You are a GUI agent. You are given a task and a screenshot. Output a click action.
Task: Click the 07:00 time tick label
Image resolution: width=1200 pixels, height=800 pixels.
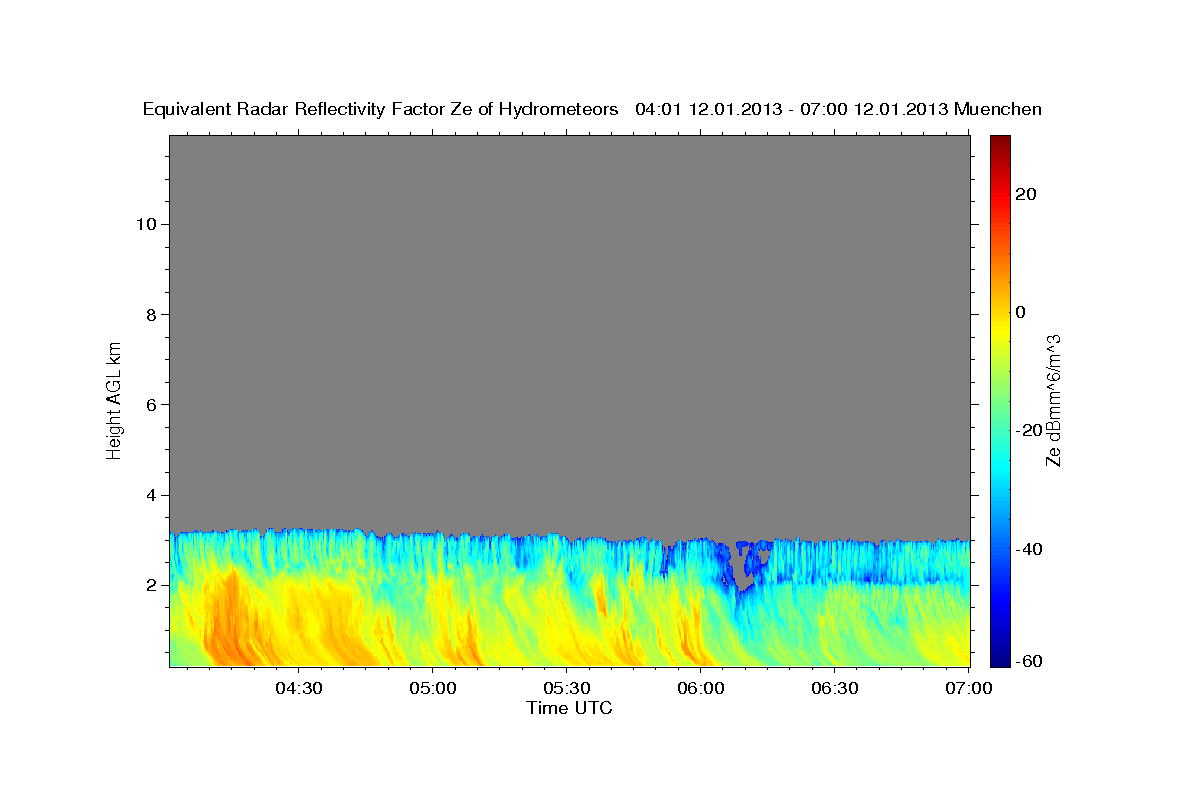pos(968,688)
